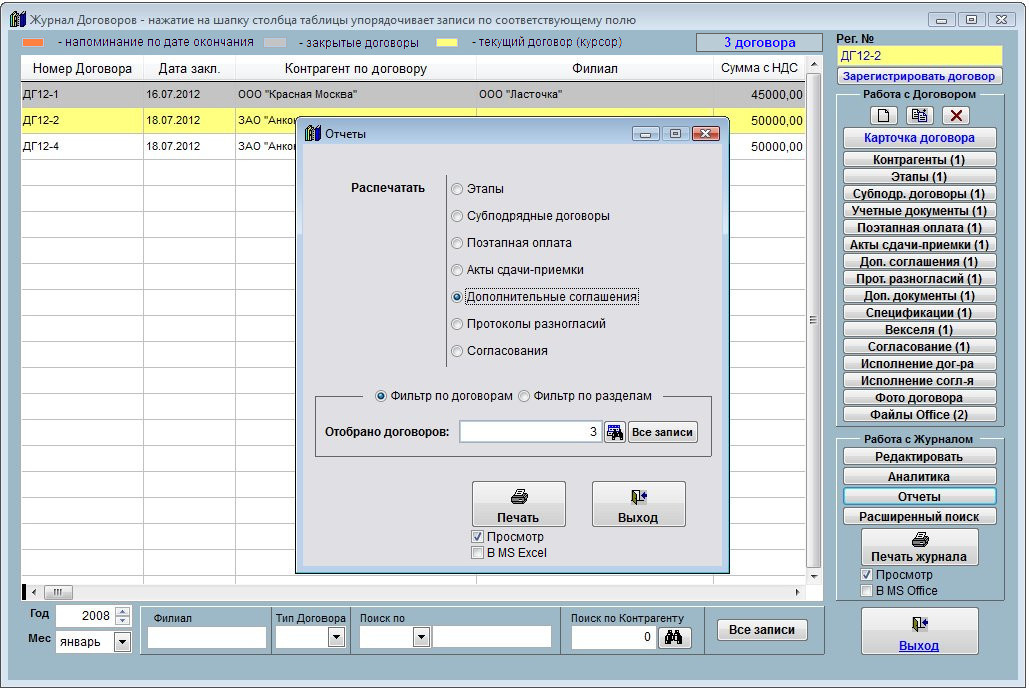The image size is (1029, 688).
Task: Click the Год year spinner arrows
Action: coord(122,616)
